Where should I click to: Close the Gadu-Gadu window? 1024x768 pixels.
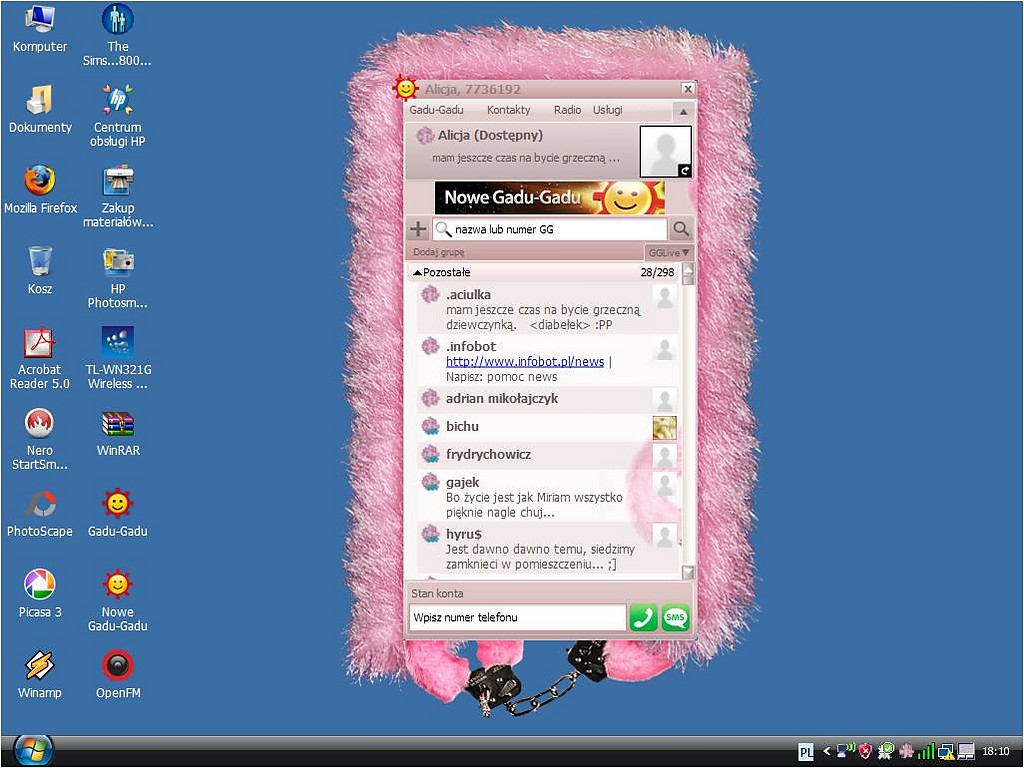point(687,89)
